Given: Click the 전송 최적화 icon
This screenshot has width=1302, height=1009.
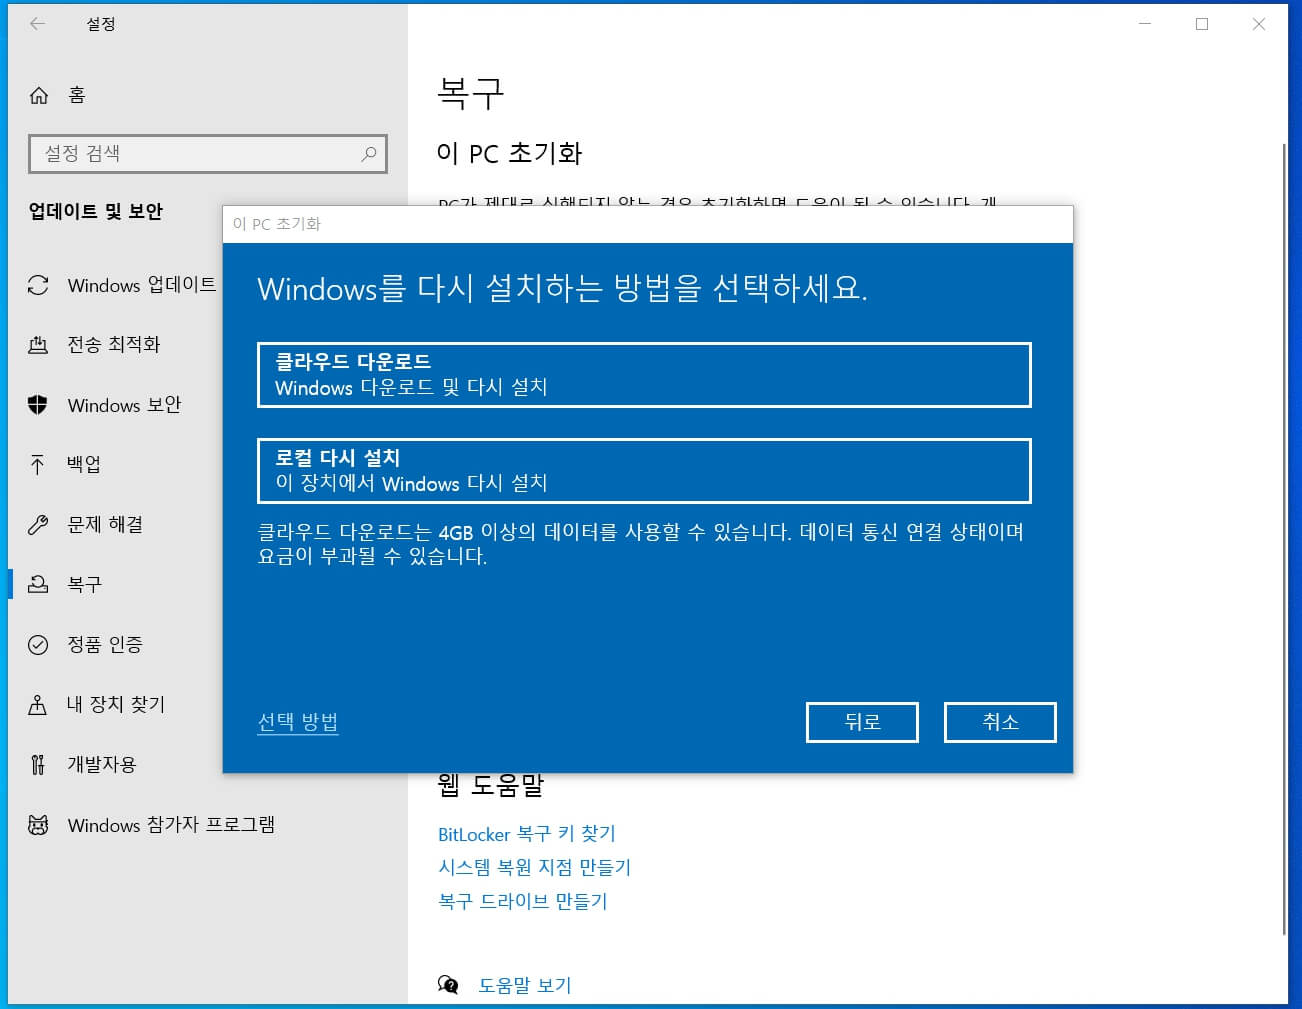Looking at the screenshot, I should tap(38, 345).
